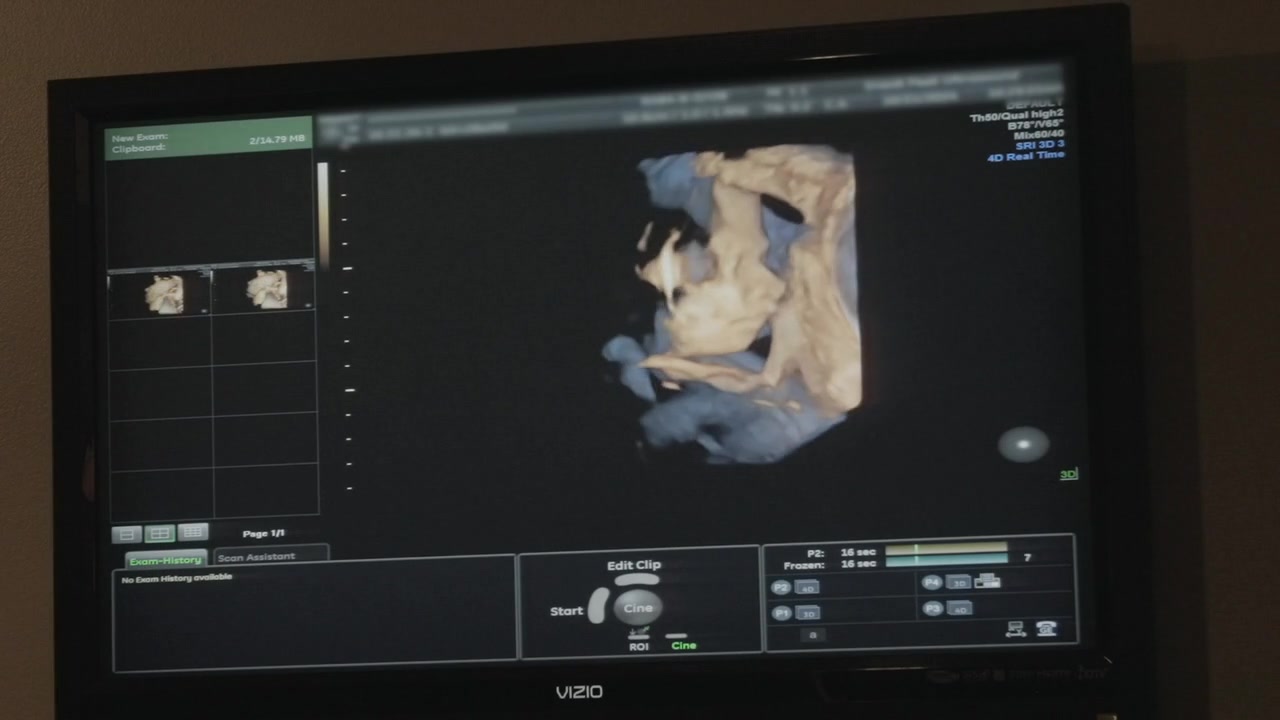Click the printer icon beside P4
Image resolution: width=1280 pixels, height=720 pixels.
(x=988, y=581)
